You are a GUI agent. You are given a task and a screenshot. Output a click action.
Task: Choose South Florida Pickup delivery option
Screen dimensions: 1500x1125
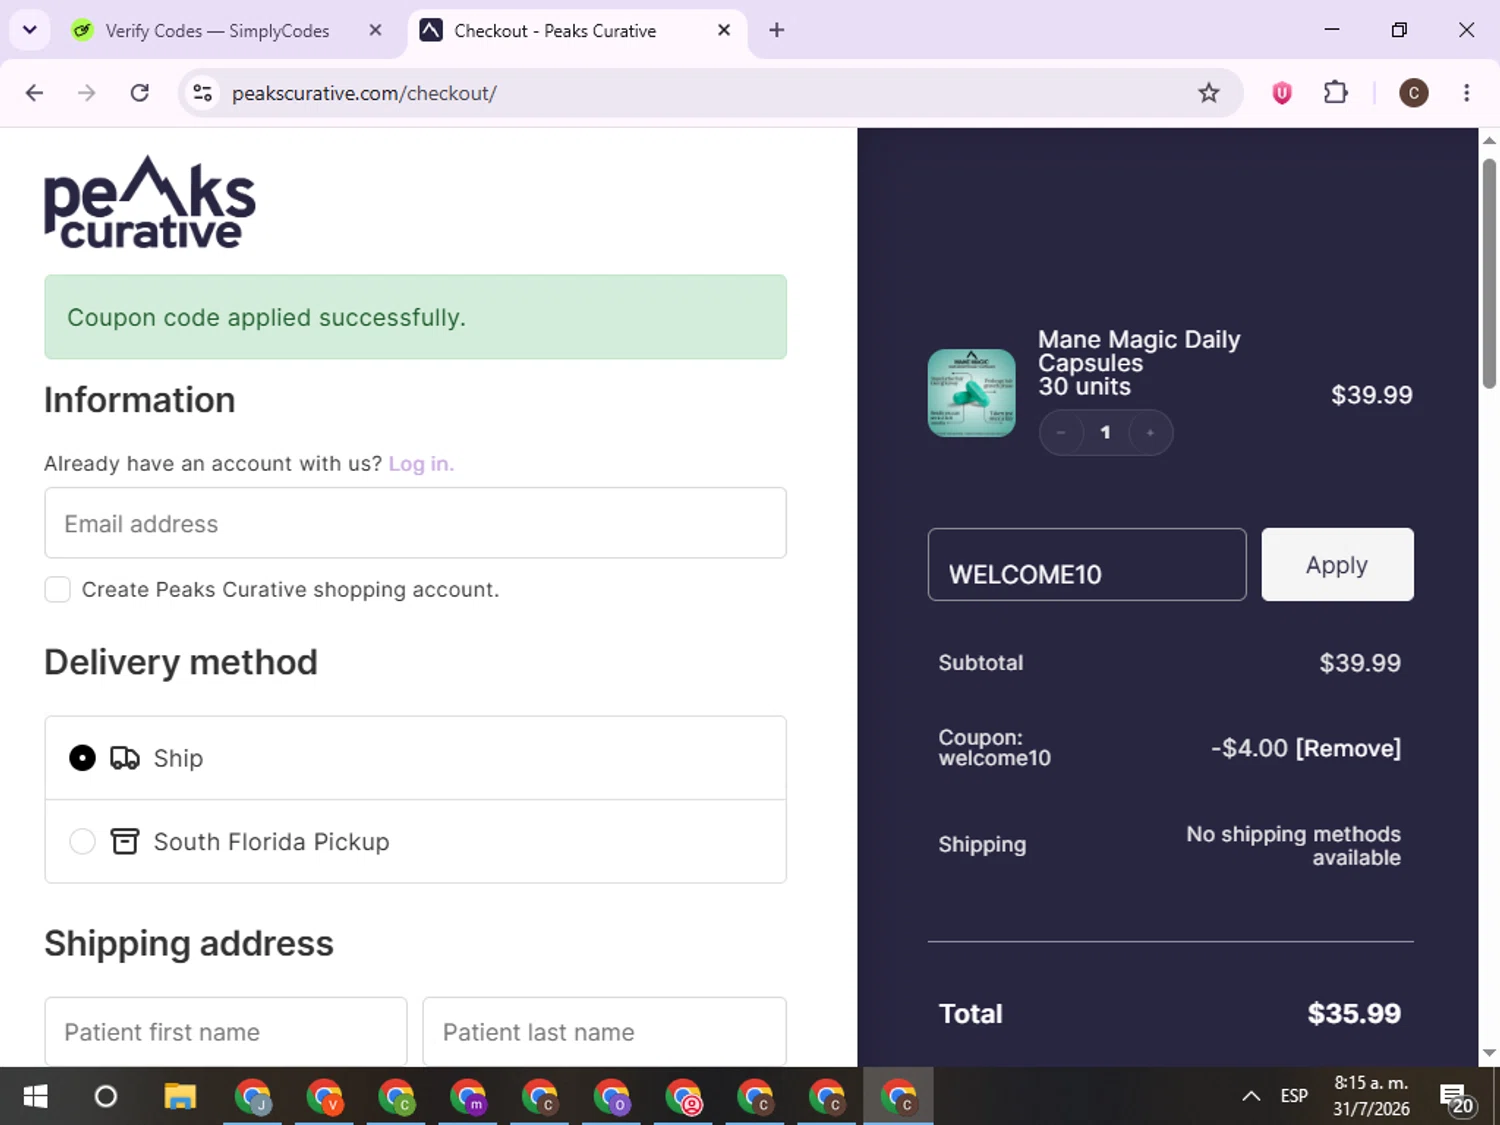point(82,842)
